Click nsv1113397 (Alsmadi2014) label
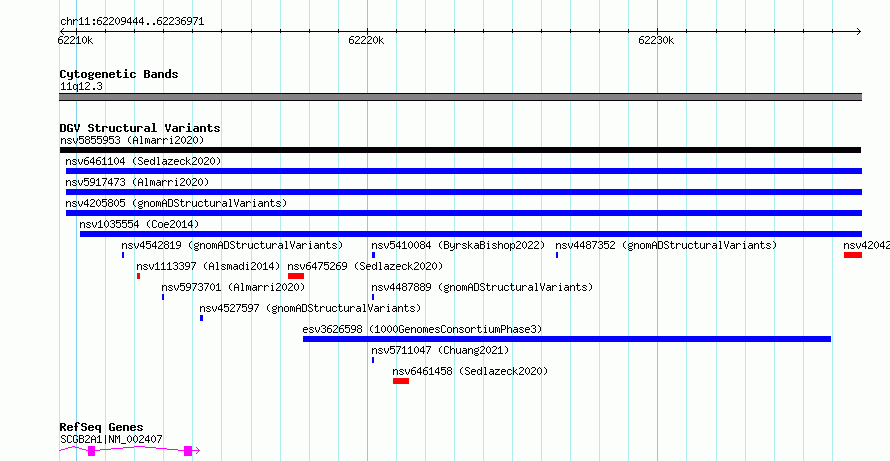The height and width of the screenshot is (461, 890). 208,266
